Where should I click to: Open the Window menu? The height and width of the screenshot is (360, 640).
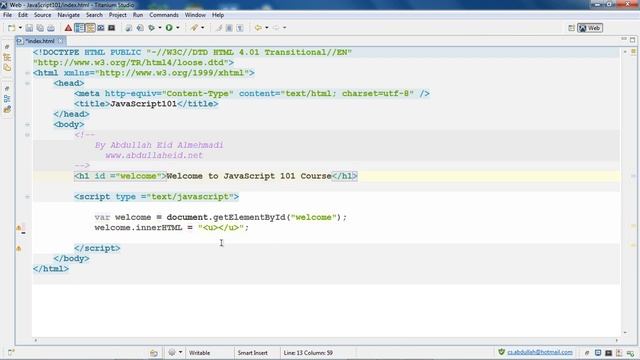point(195,15)
